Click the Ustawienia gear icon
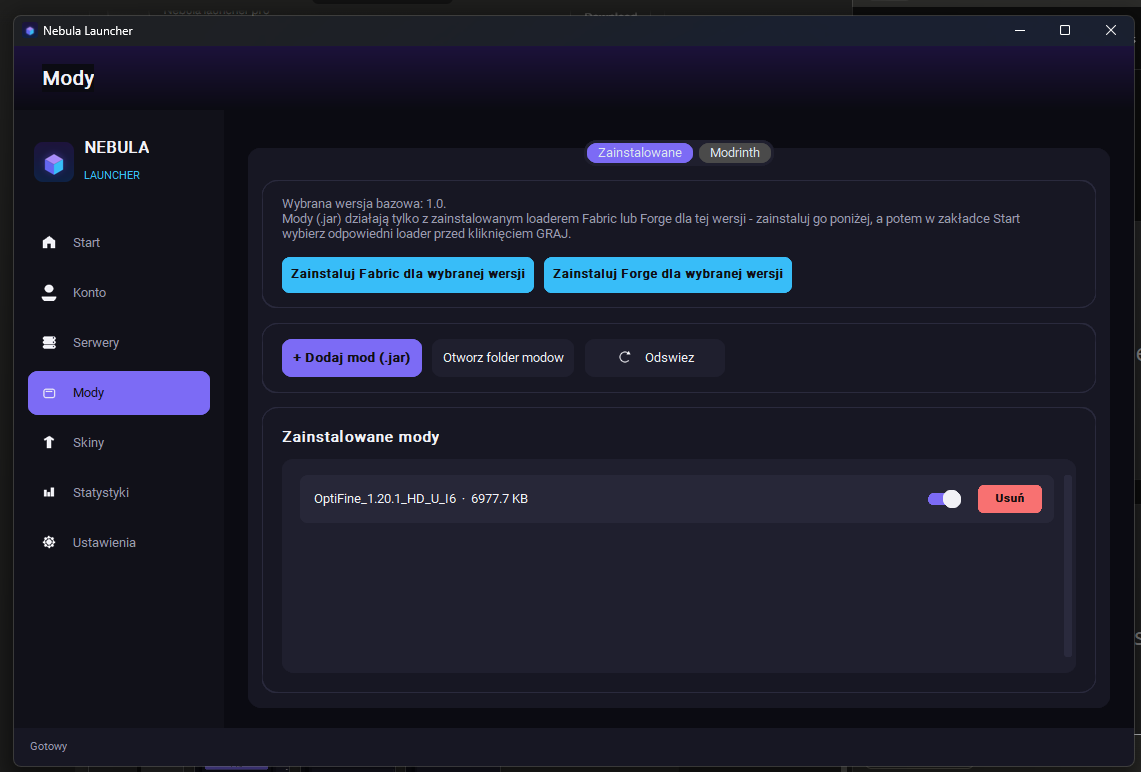Image resolution: width=1141 pixels, height=772 pixels. pyautogui.click(x=49, y=542)
